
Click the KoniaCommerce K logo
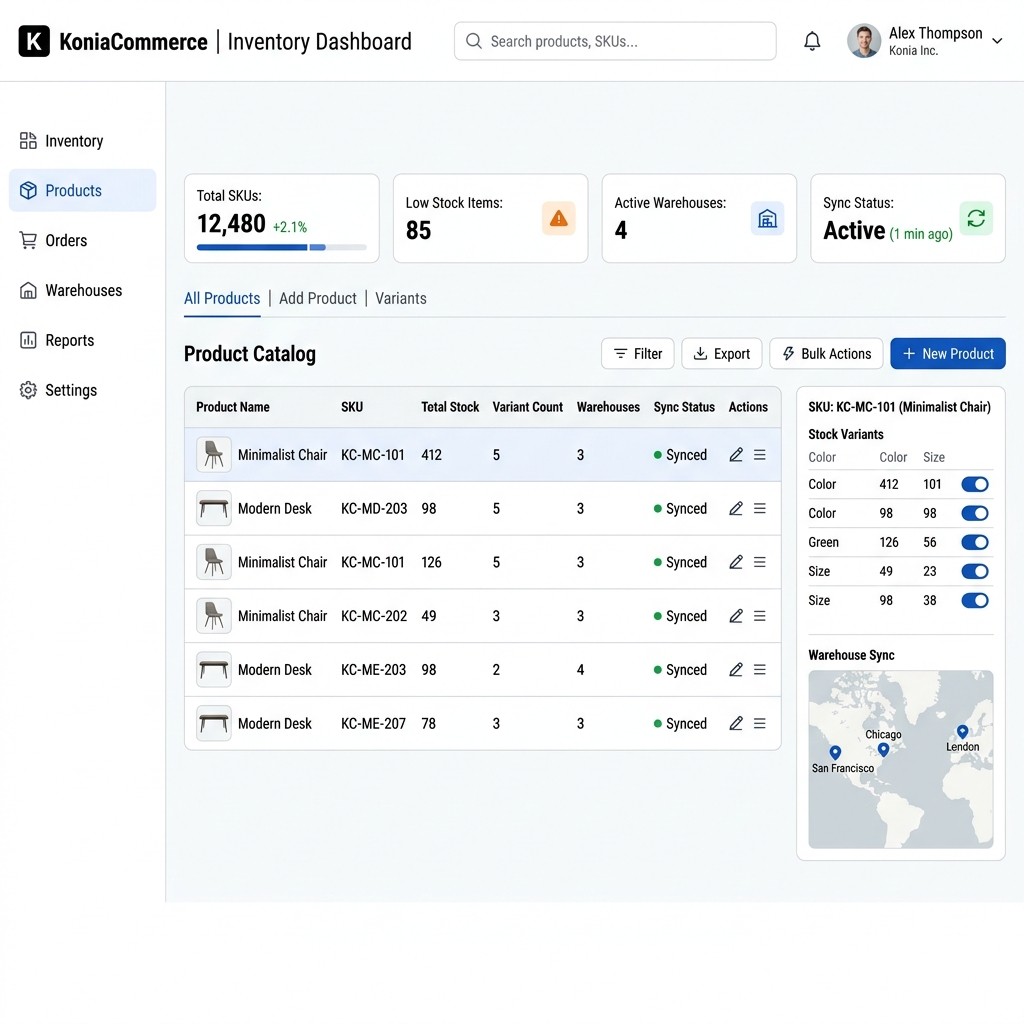[34, 41]
